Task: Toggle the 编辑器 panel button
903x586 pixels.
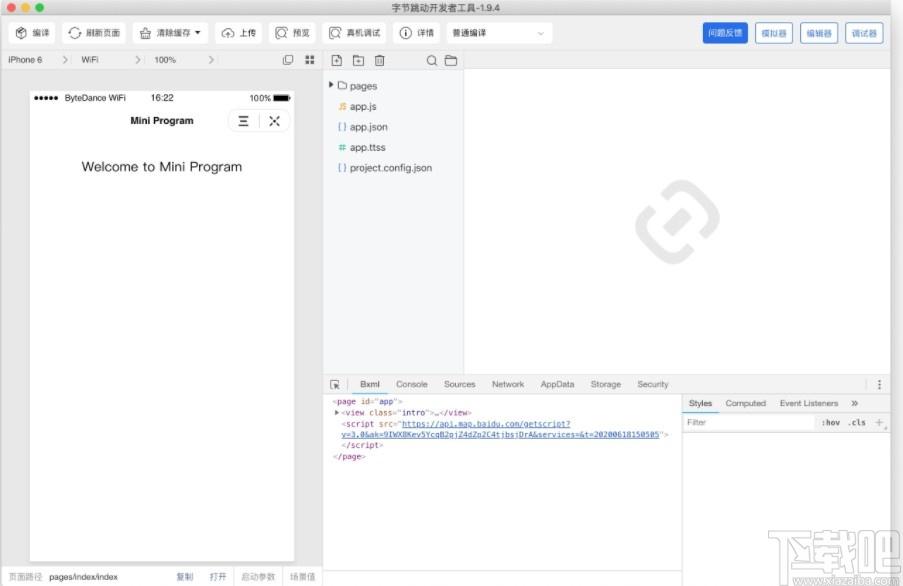Action: click(x=819, y=33)
